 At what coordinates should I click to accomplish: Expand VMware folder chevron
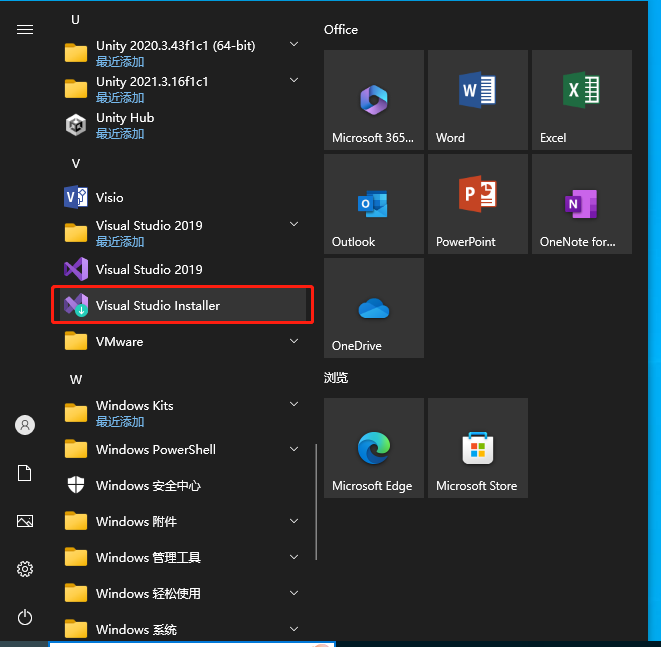pos(294,341)
